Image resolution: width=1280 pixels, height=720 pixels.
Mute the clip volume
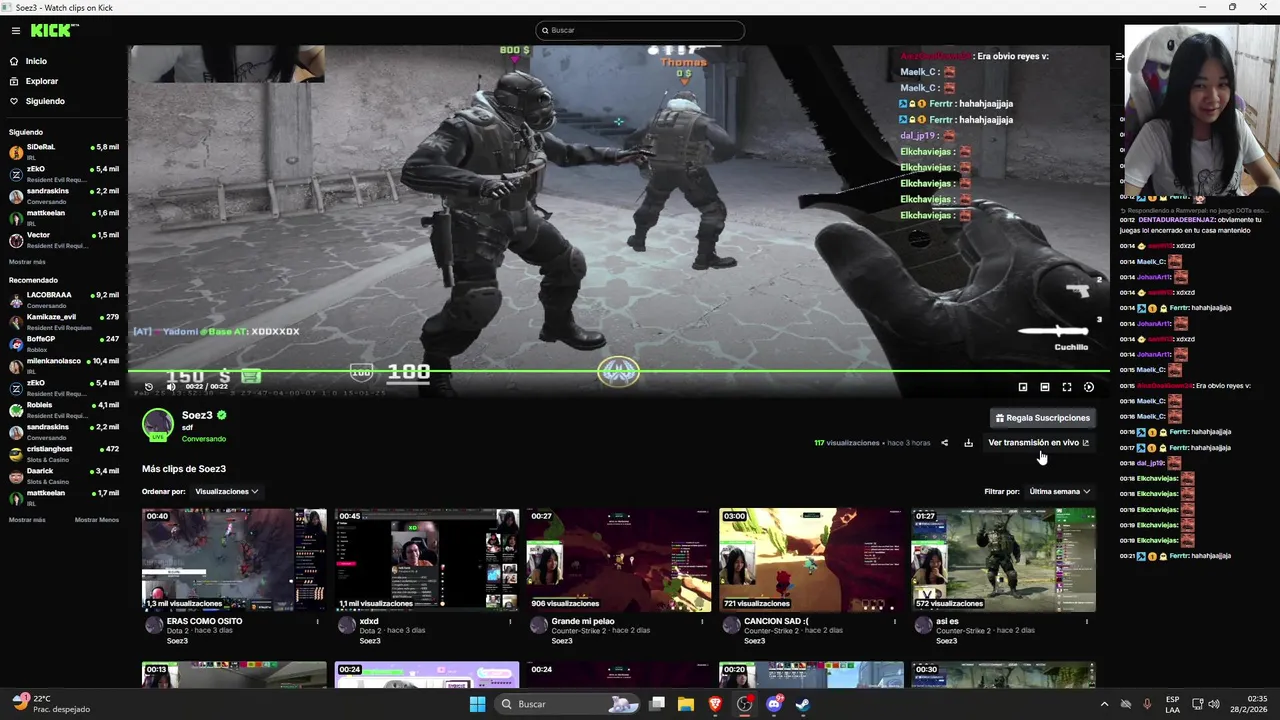tap(171, 387)
